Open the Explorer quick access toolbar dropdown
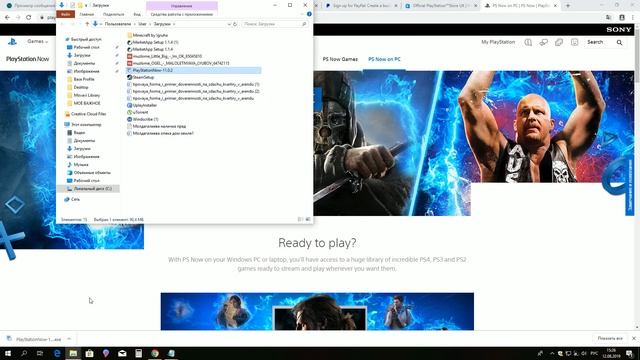Viewport: 640px width, 360px height. pos(86,5)
